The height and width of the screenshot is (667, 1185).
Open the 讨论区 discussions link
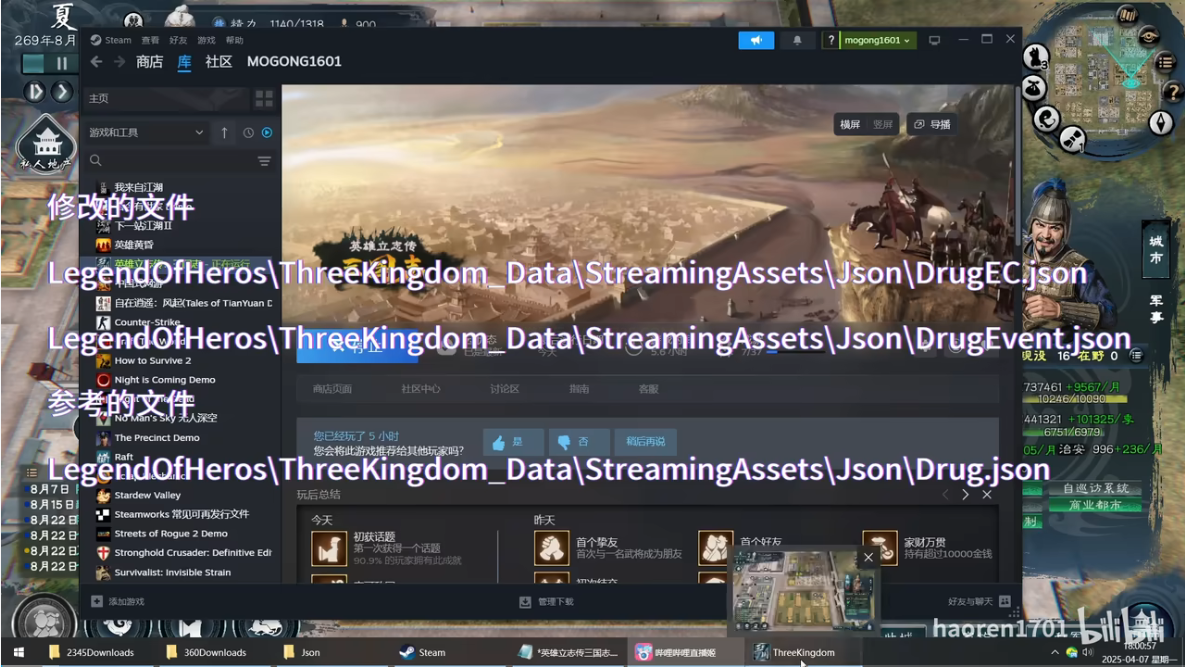point(504,389)
